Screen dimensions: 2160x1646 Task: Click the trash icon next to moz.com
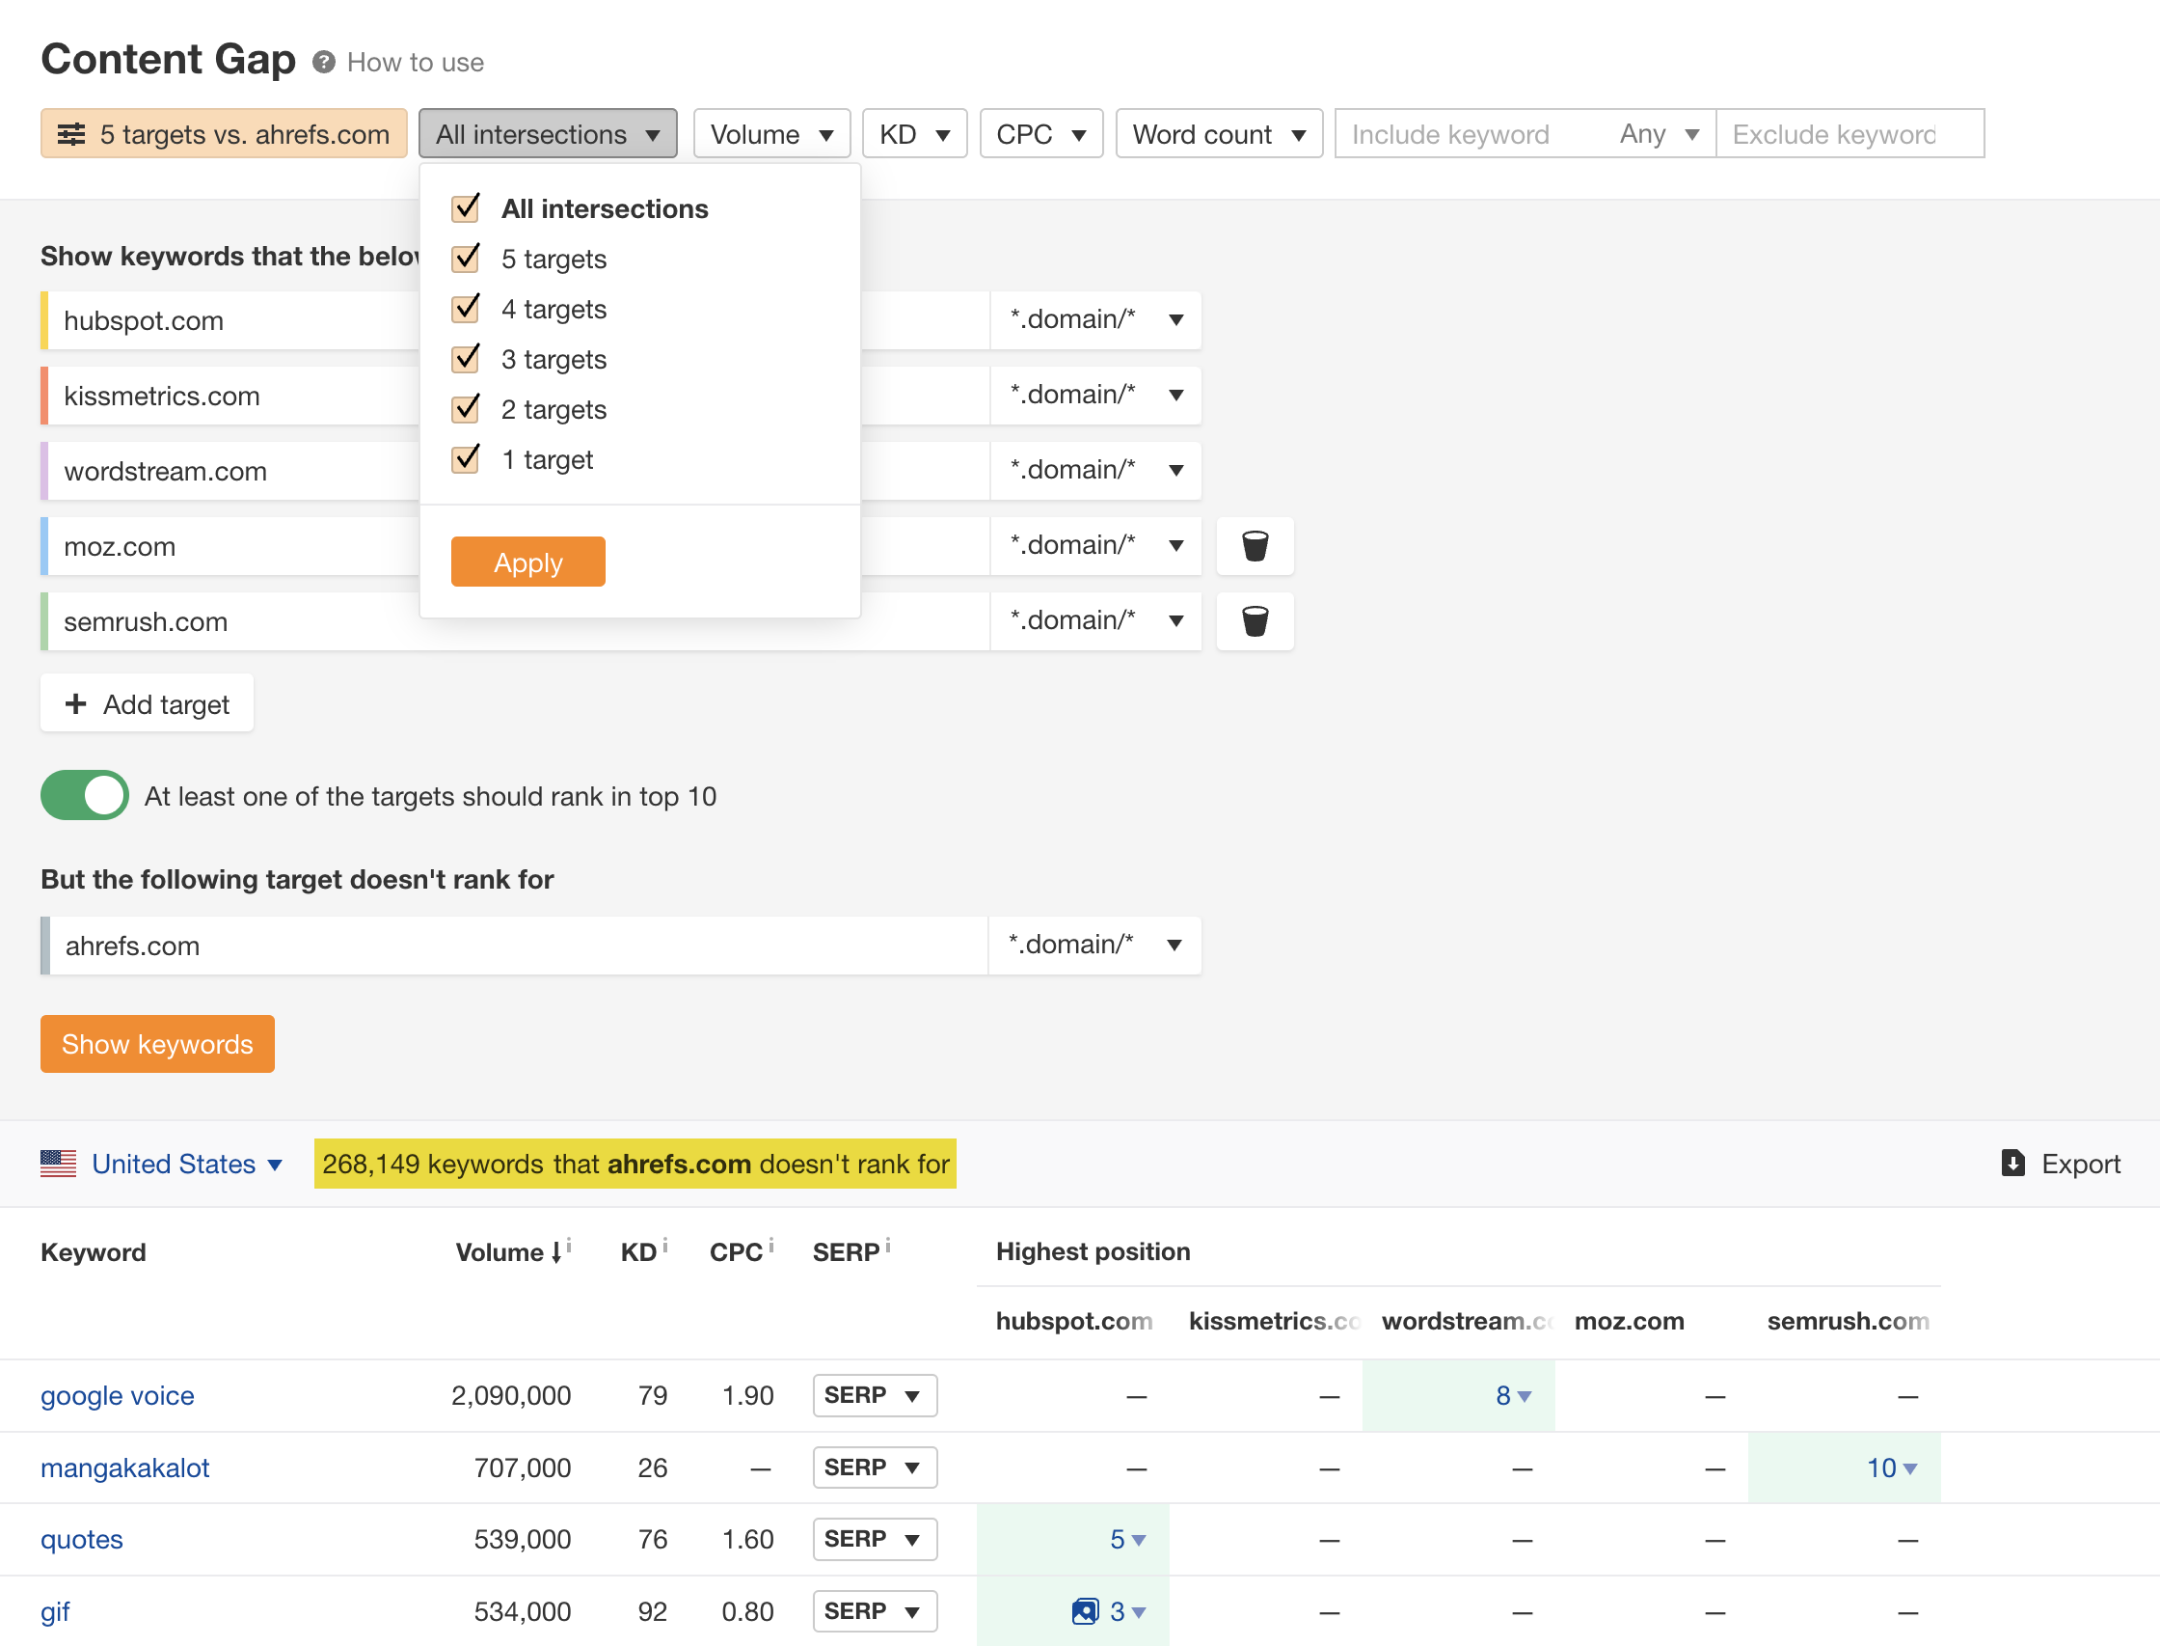1254,545
